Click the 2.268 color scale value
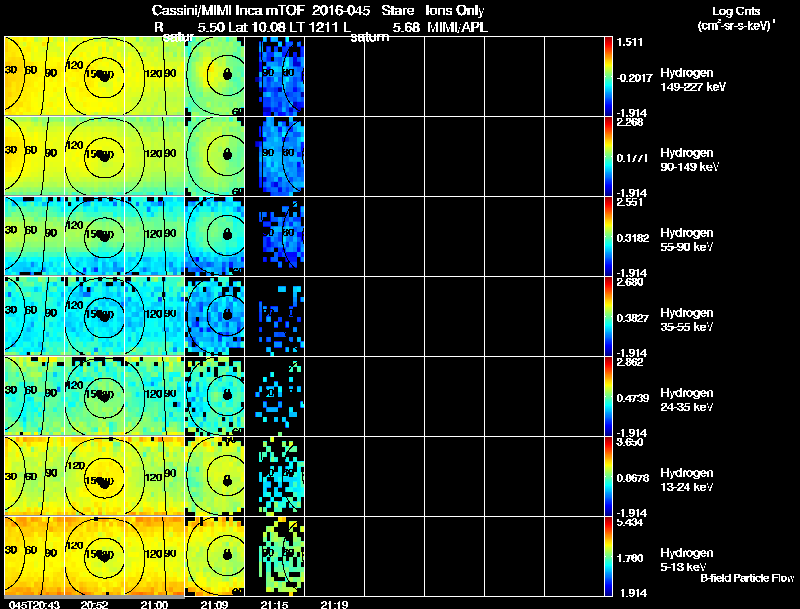Screen dimensions: 800x609 [630, 122]
